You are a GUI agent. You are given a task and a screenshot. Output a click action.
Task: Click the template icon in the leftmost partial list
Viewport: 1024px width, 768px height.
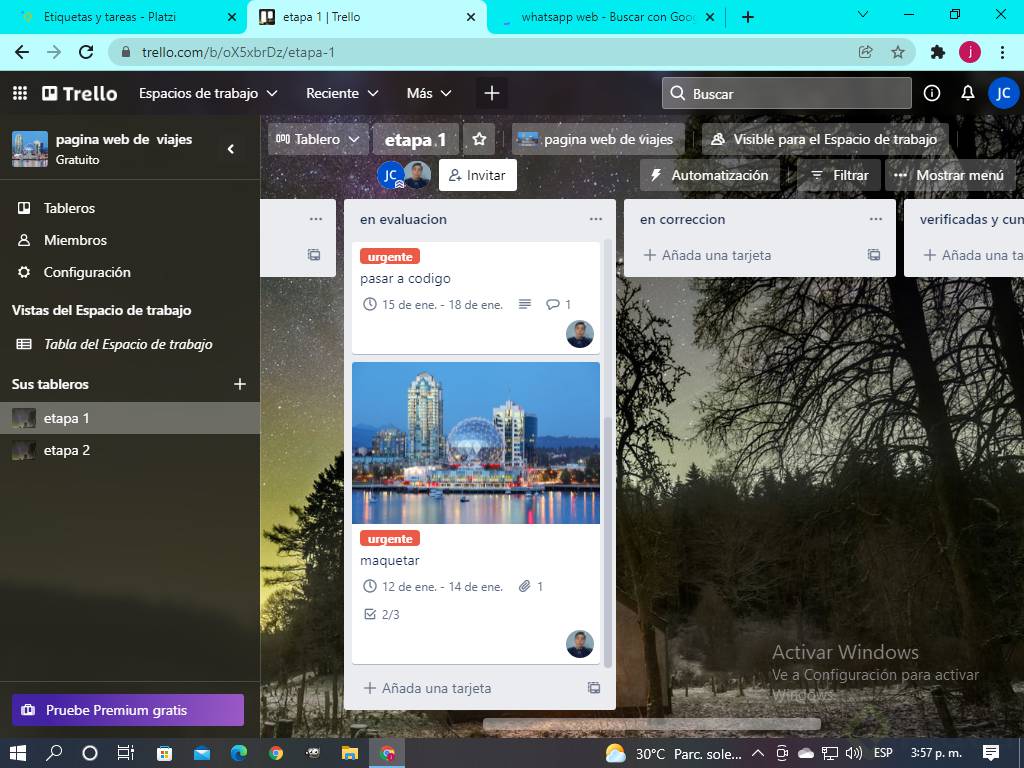click(x=314, y=255)
